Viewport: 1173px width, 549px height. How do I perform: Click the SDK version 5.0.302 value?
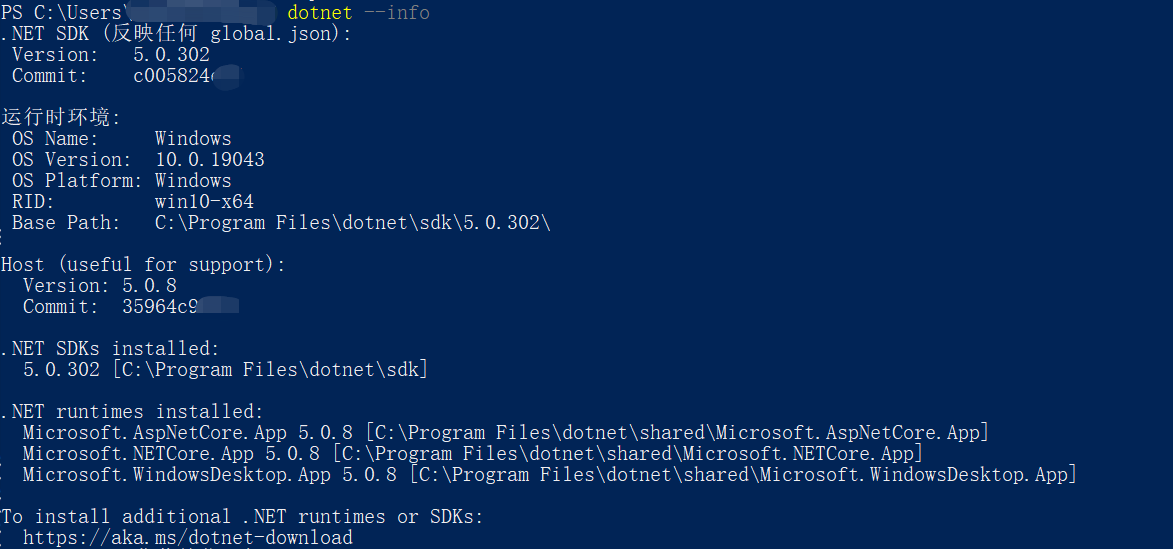pyautogui.click(x=171, y=55)
